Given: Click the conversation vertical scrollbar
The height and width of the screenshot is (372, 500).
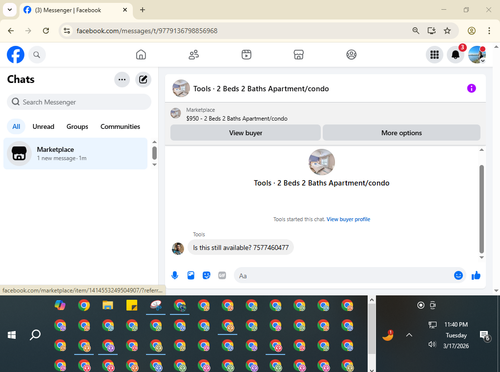Looking at the screenshot, I should pos(481,209).
